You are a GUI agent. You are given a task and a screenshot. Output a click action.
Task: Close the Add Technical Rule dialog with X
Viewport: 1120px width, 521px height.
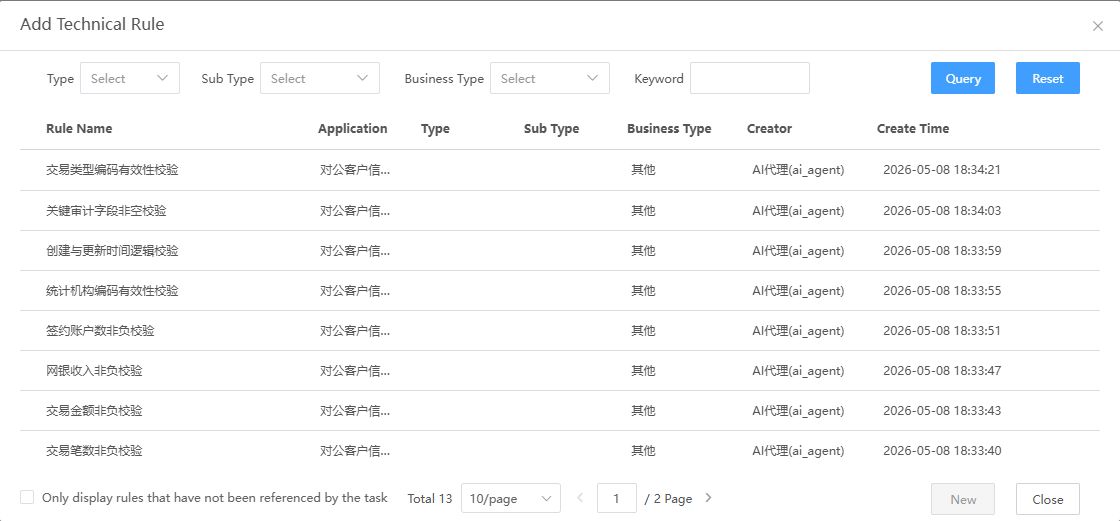[x=1098, y=26]
